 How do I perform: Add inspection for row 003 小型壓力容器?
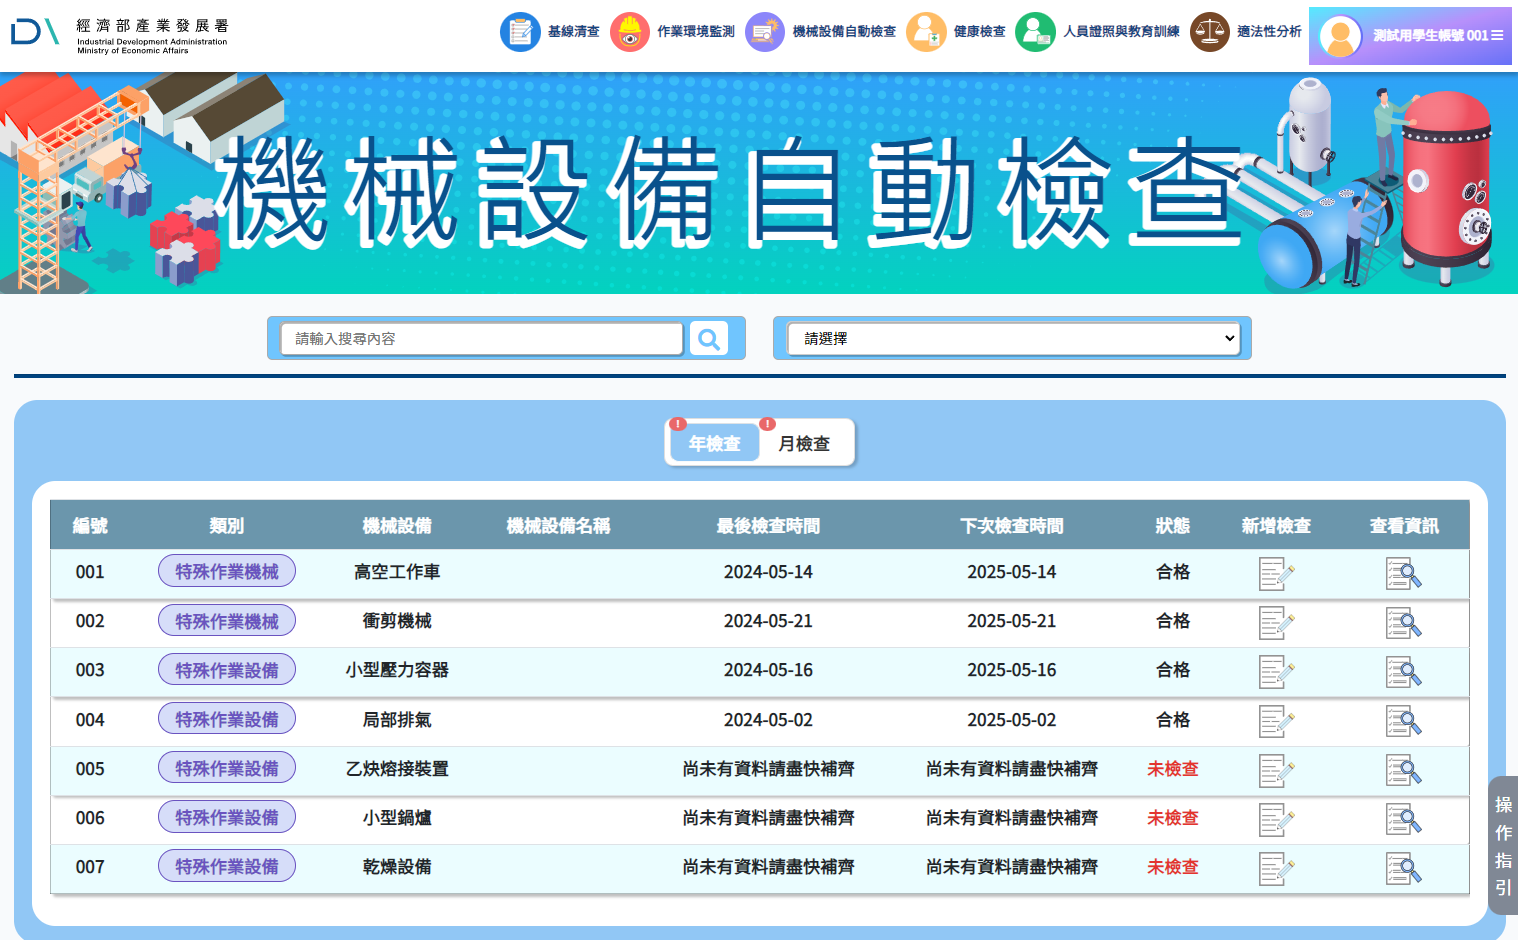click(1276, 672)
